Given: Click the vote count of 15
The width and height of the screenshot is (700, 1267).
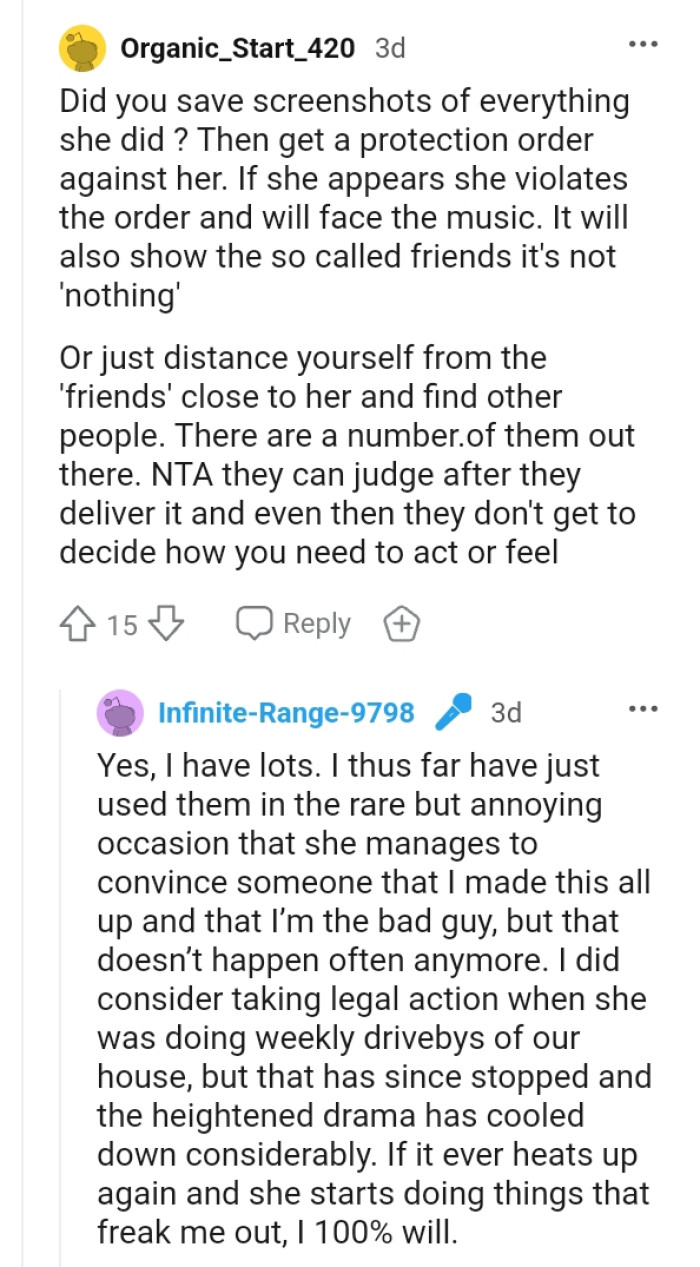Looking at the screenshot, I should 122,626.
